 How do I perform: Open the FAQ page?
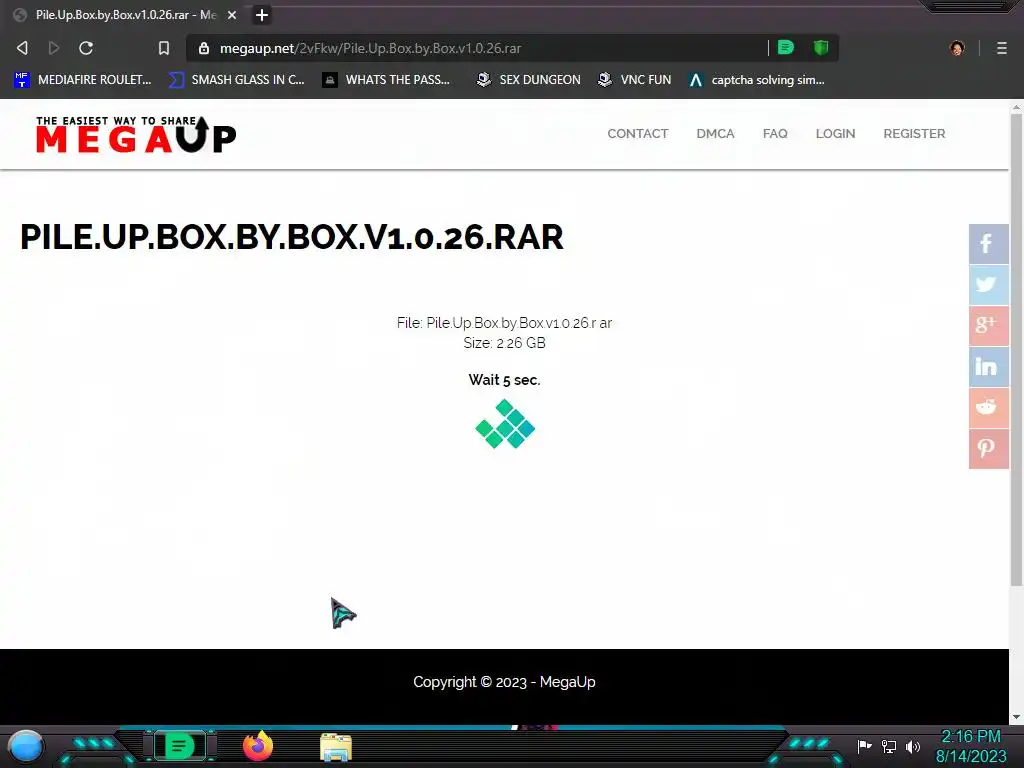pos(775,134)
